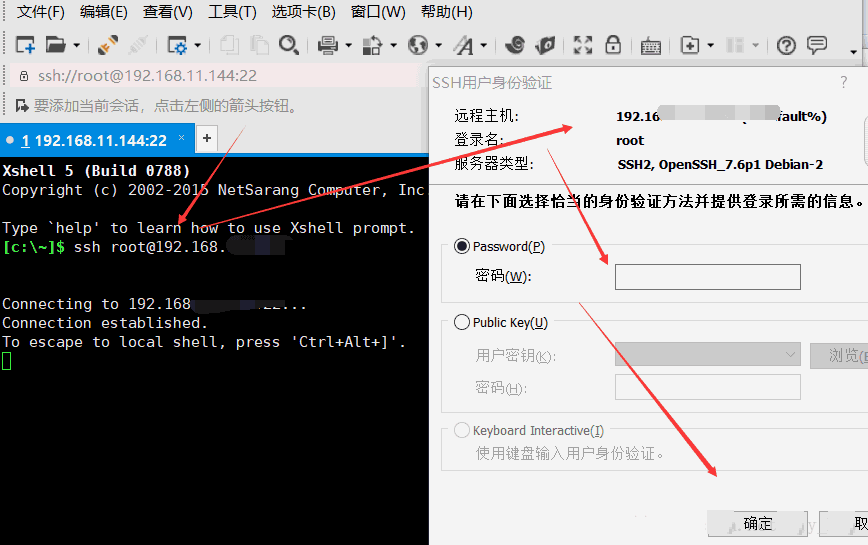Click the Print toolbar icon
The image size is (868, 545).
pyautogui.click(x=328, y=45)
